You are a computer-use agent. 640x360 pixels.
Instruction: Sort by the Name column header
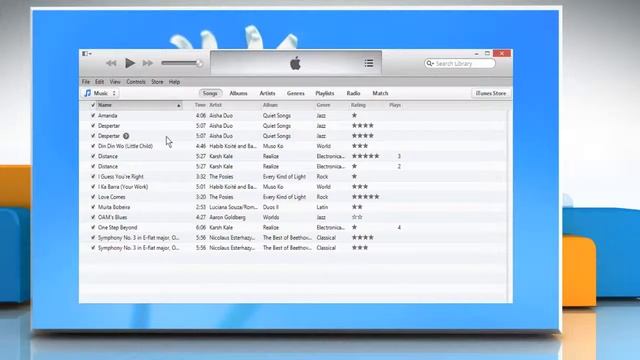pos(139,105)
